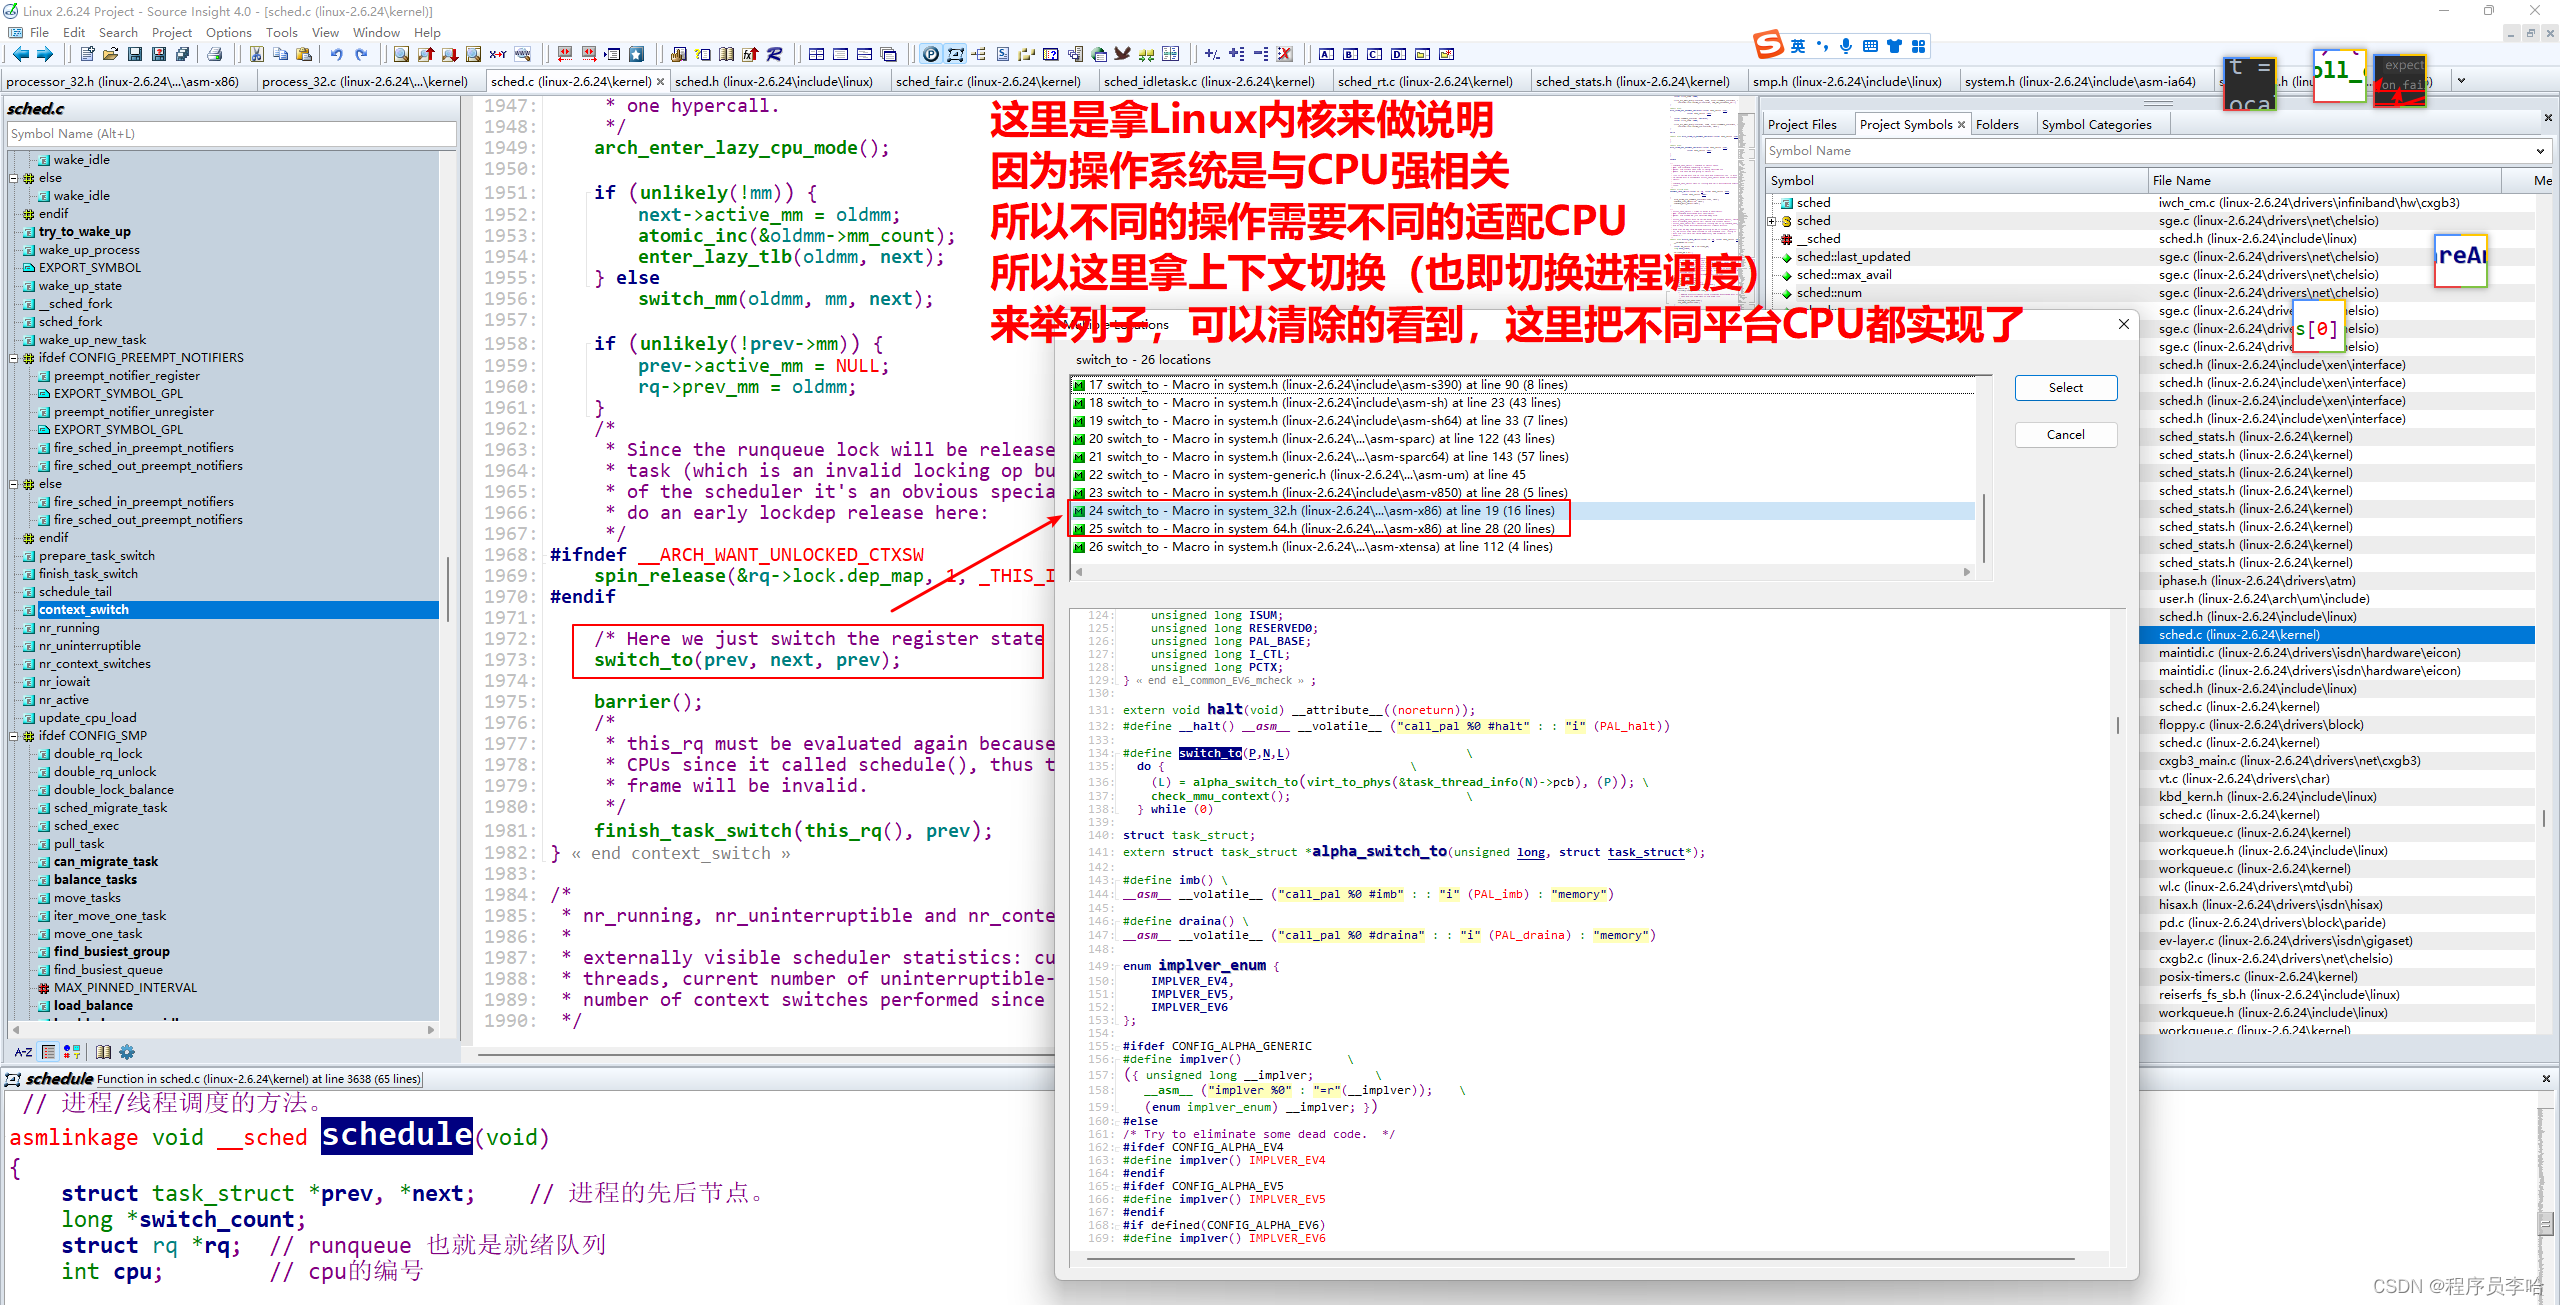Click the book icon below symbol list
Screen dimensions: 2560x1305
pyautogui.click(x=103, y=1052)
